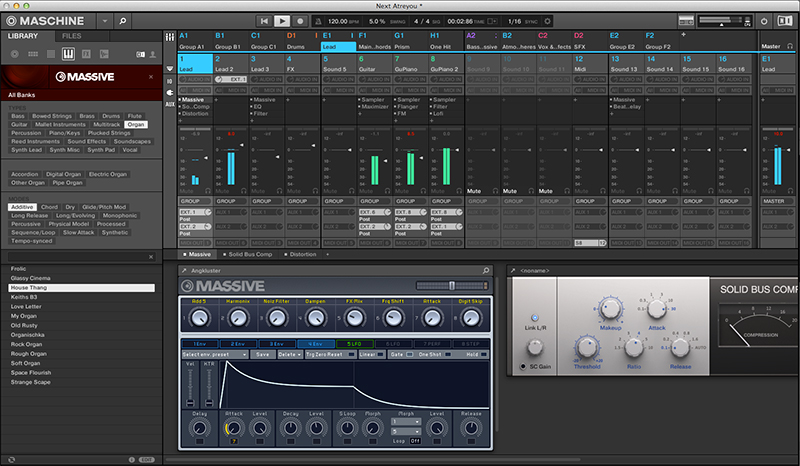This screenshot has width=800, height=466.
Task: Open the Delete dropdown in Massive envelope
Action: pos(290,354)
